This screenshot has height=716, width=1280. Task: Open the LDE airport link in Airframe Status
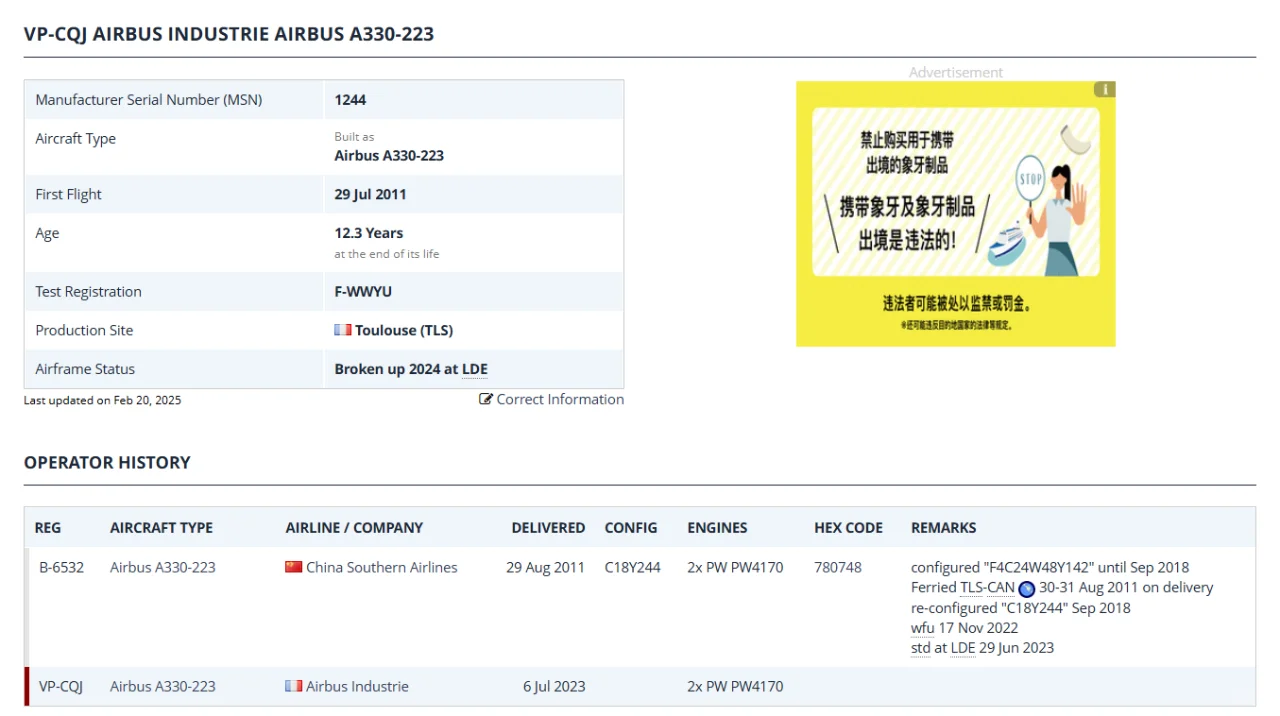(x=475, y=369)
